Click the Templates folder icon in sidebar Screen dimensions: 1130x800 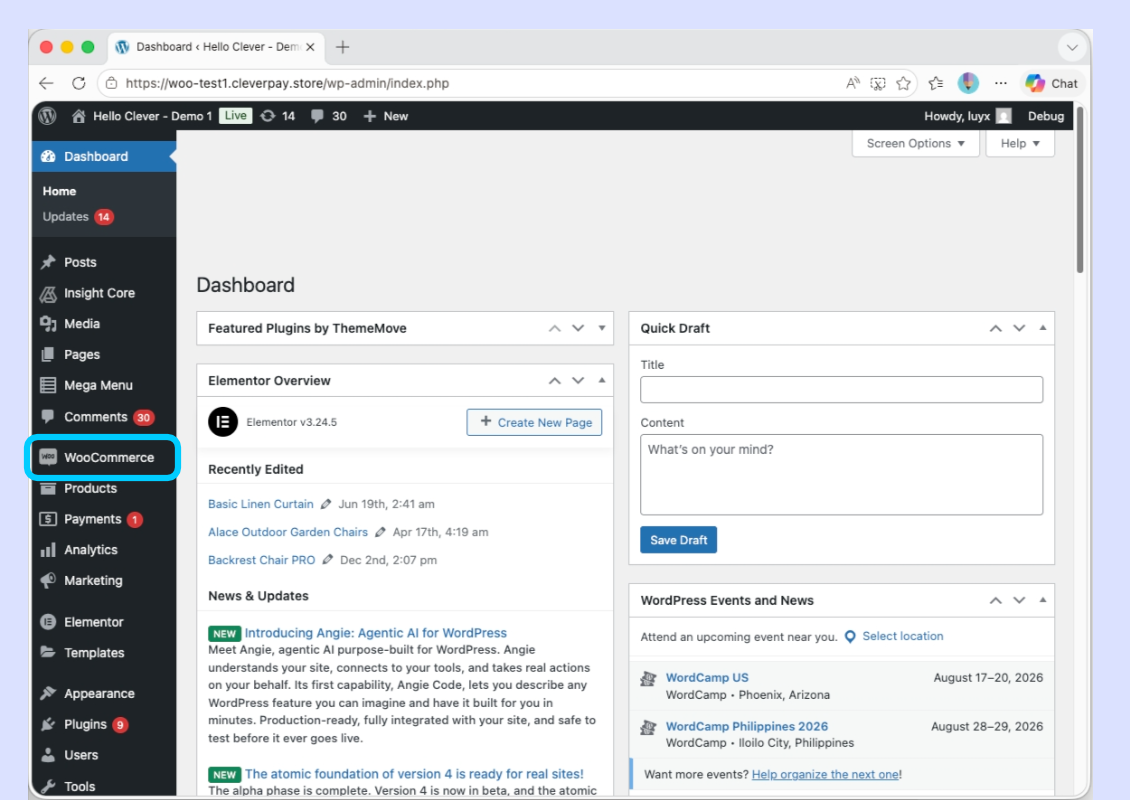coord(48,652)
